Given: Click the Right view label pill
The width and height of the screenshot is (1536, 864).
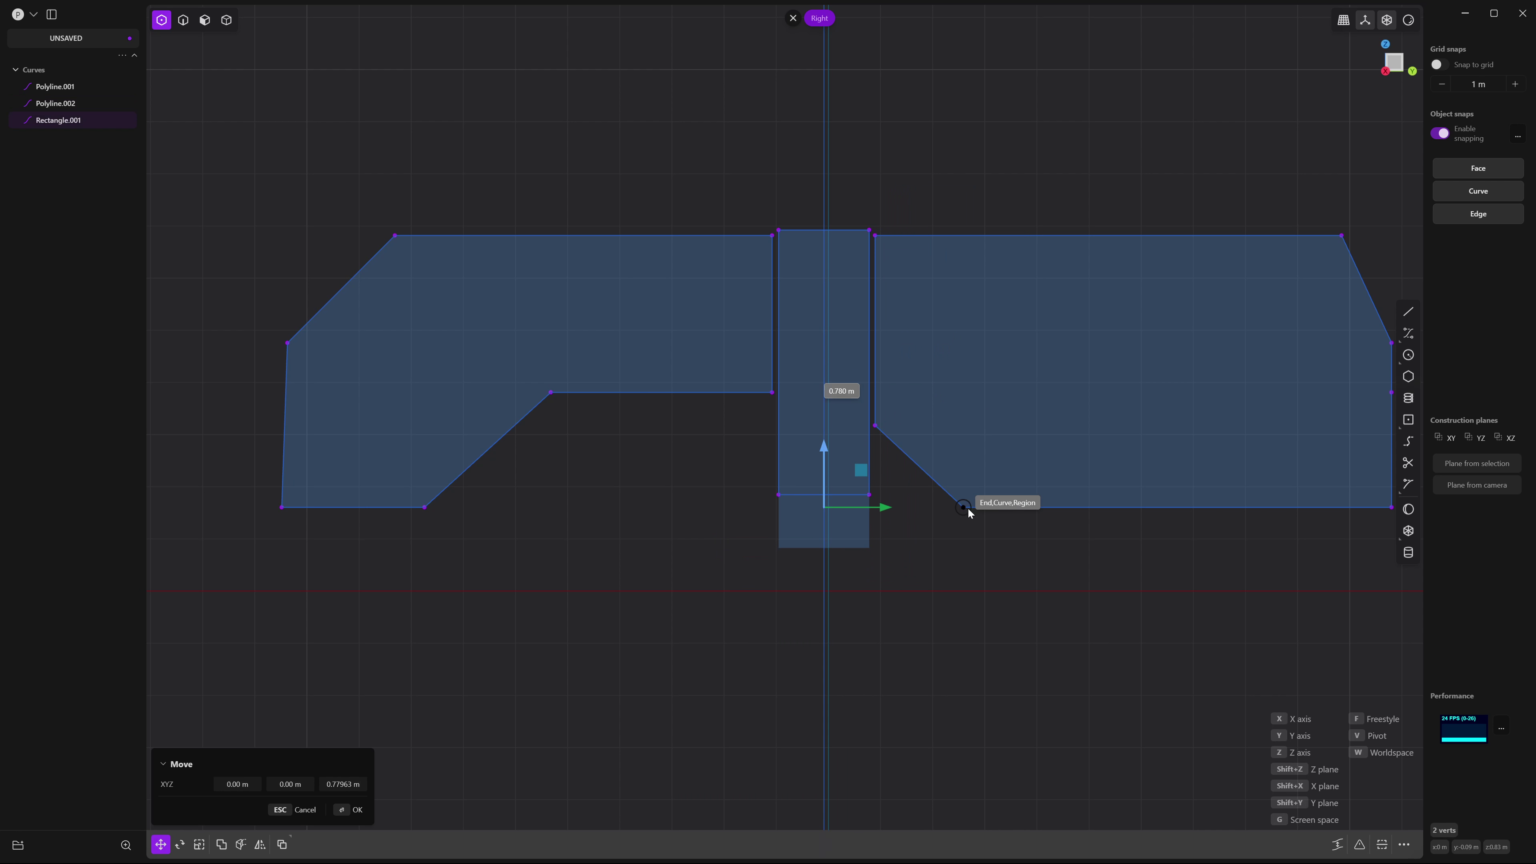Looking at the screenshot, I should click(819, 18).
